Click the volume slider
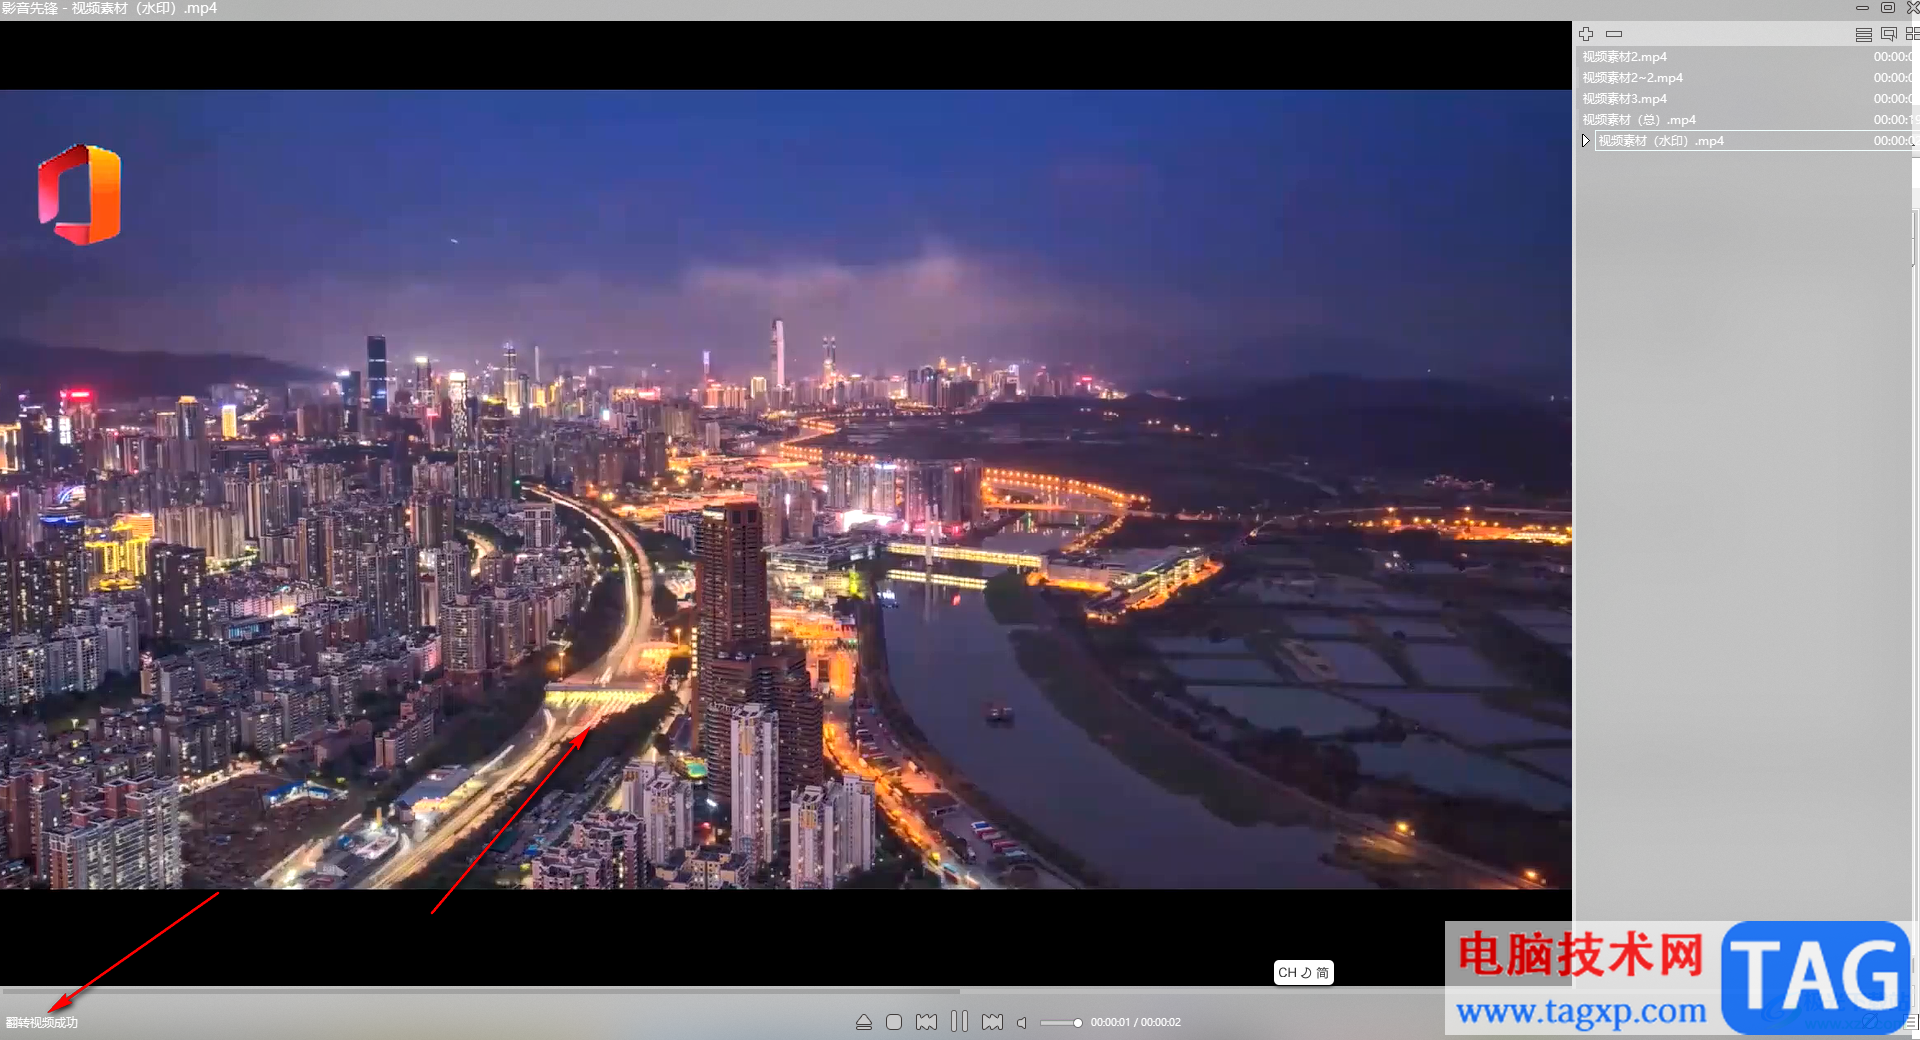1920x1040 pixels. tap(1061, 1022)
